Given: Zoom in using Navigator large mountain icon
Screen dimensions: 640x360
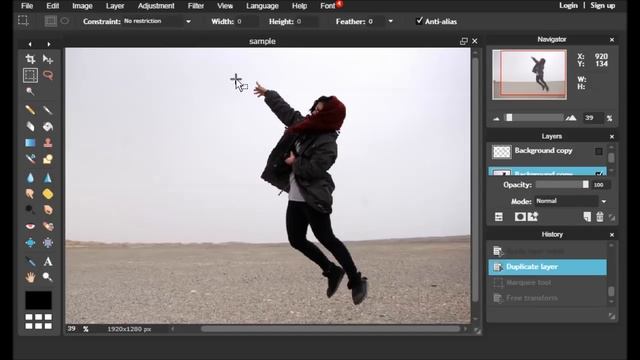Looking at the screenshot, I should [571, 118].
